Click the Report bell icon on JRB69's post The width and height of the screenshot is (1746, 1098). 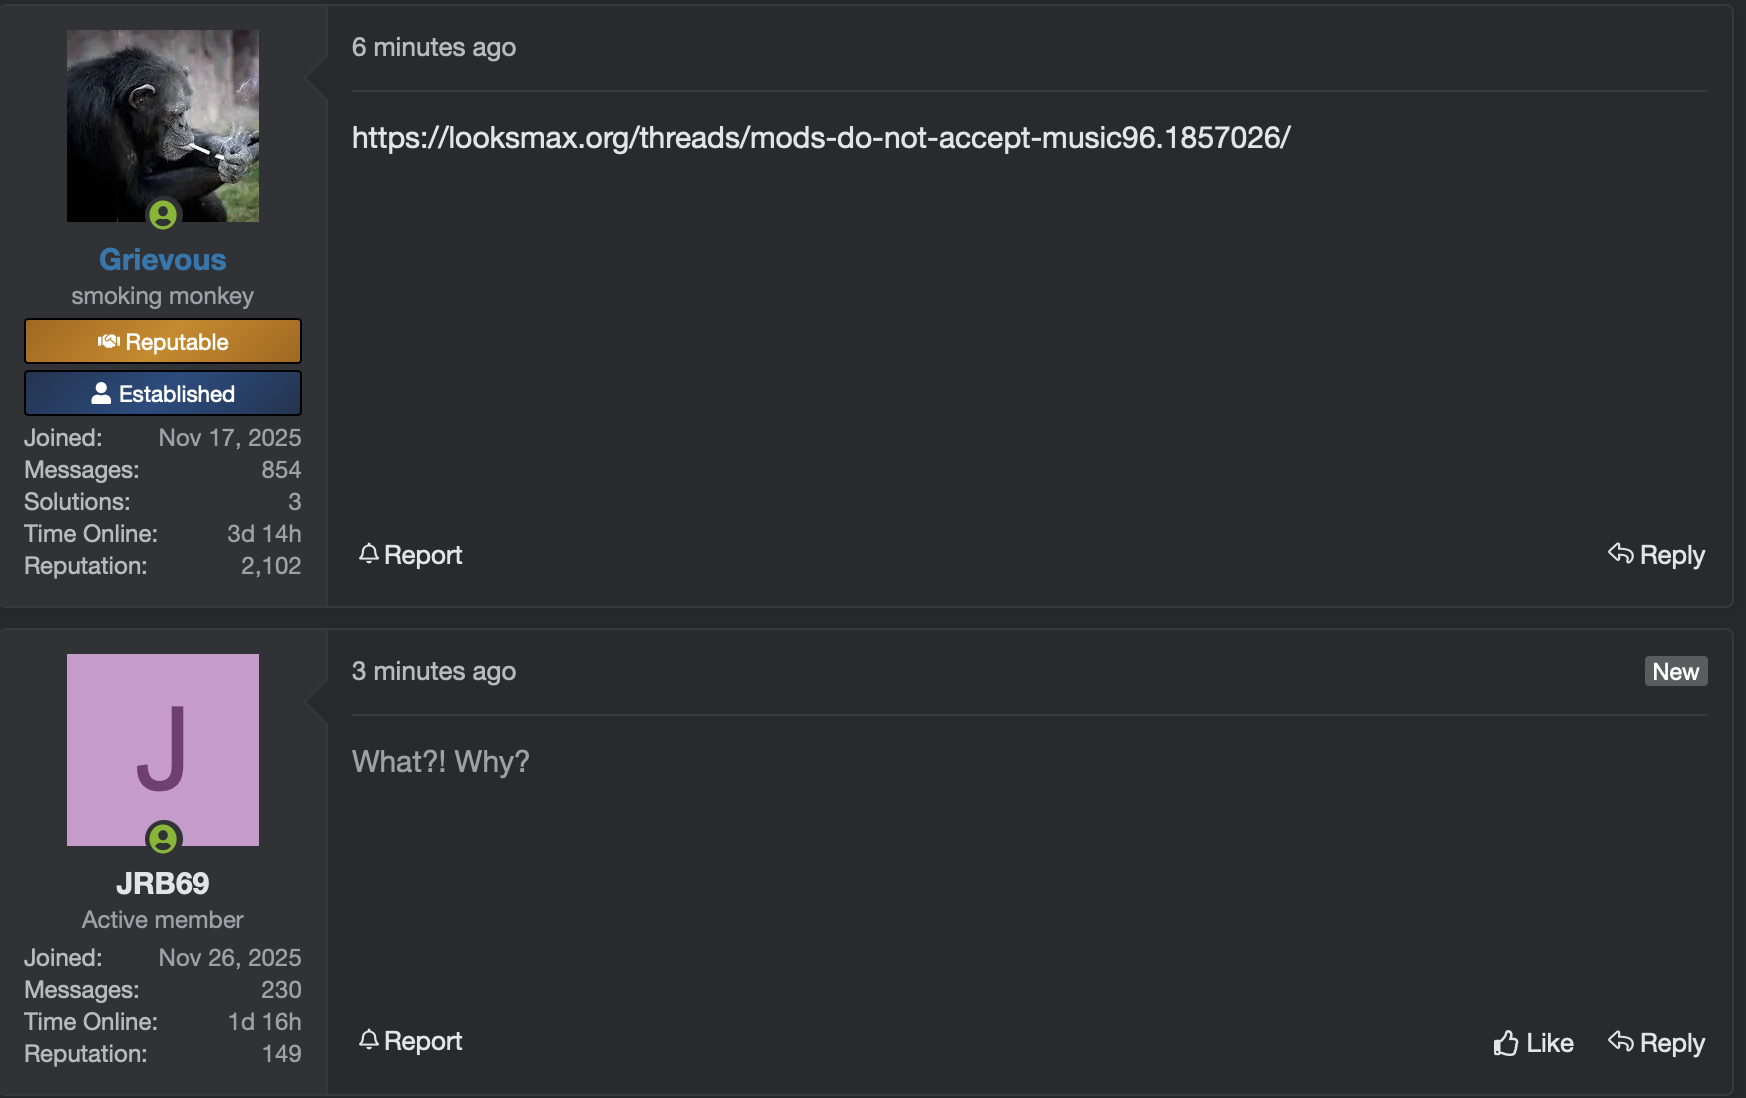pyautogui.click(x=369, y=1041)
